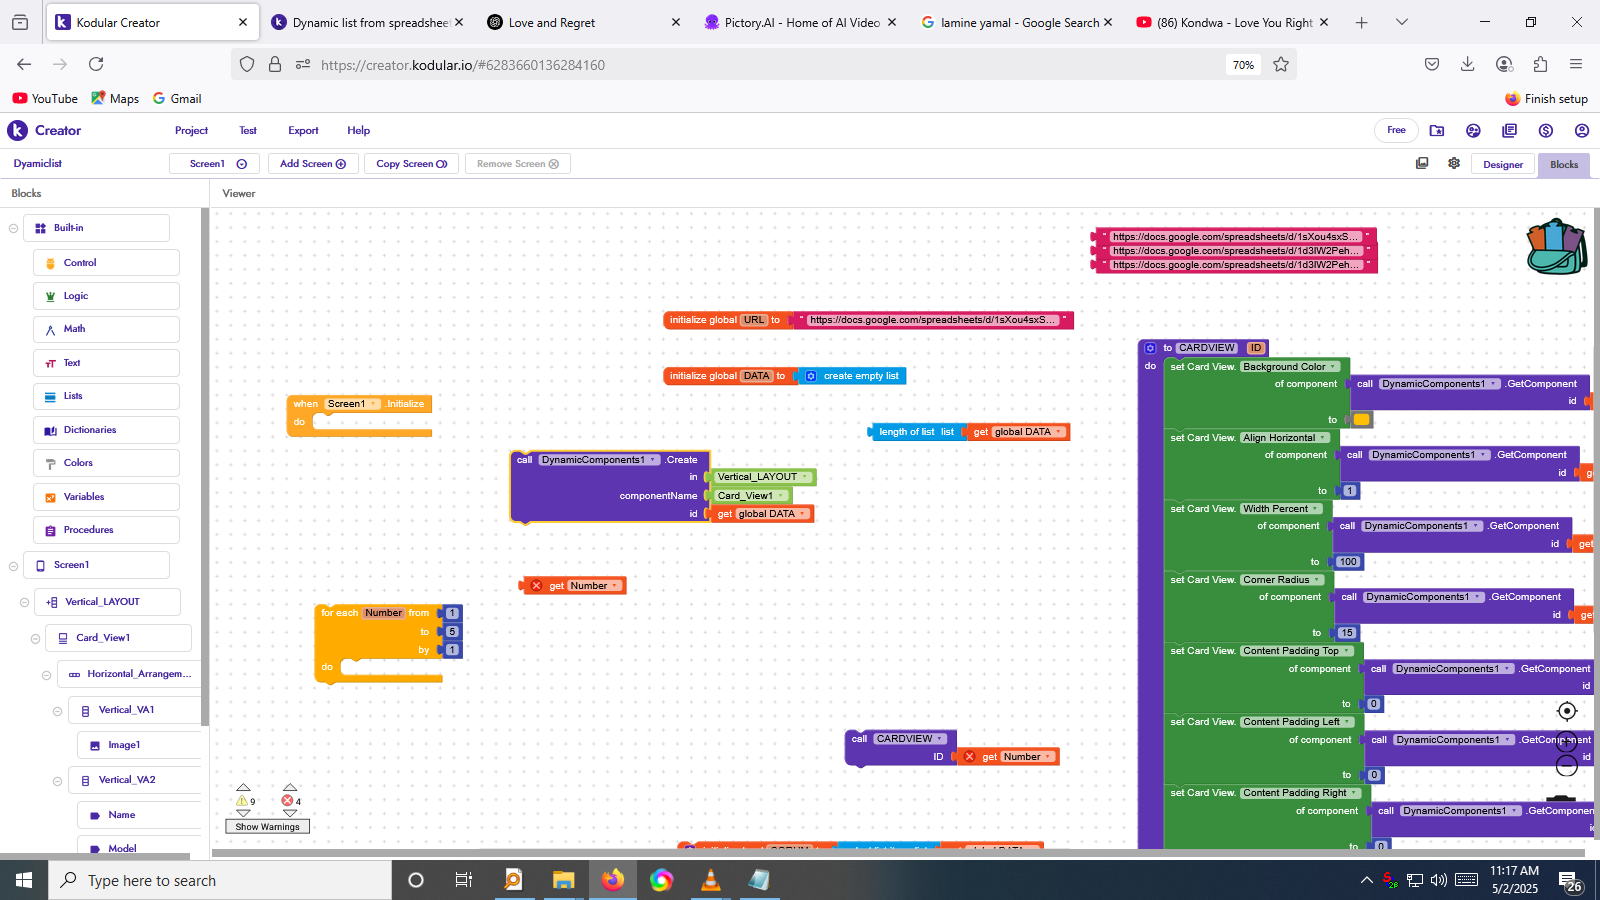Open the Screen1 screen selector dropdown
Image resolution: width=1600 pixels, height=900 pixels.
click(x=214, y=164)
